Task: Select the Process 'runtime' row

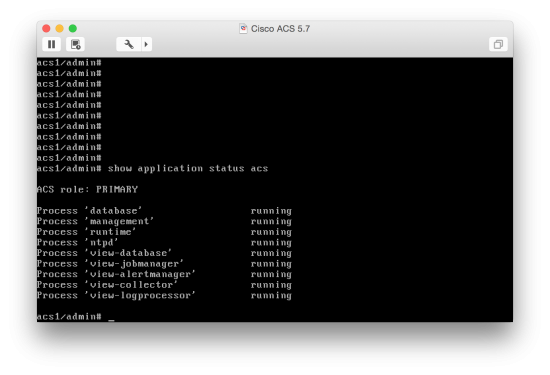Action: [x=164, y=232]
